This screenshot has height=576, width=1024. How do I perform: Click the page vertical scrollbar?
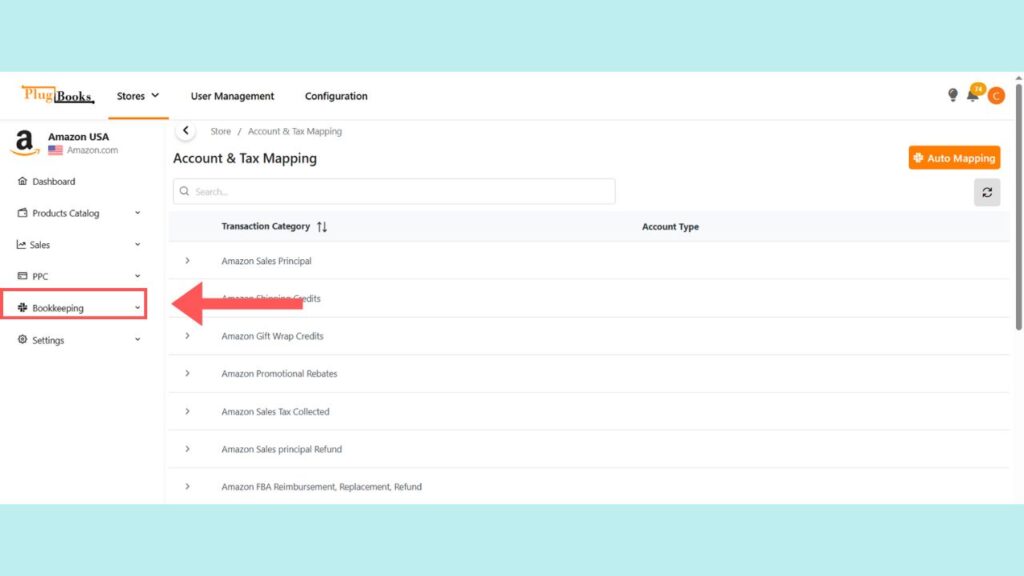click(x=1019, y=206)
